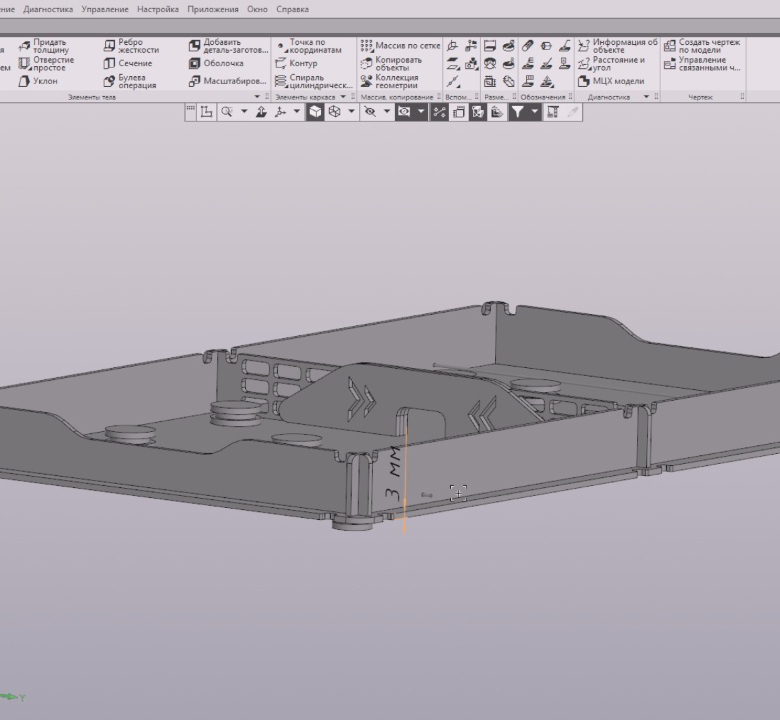Screen dimensions: 780x720
Task: Open the Приложения menu
Action: 212,9
